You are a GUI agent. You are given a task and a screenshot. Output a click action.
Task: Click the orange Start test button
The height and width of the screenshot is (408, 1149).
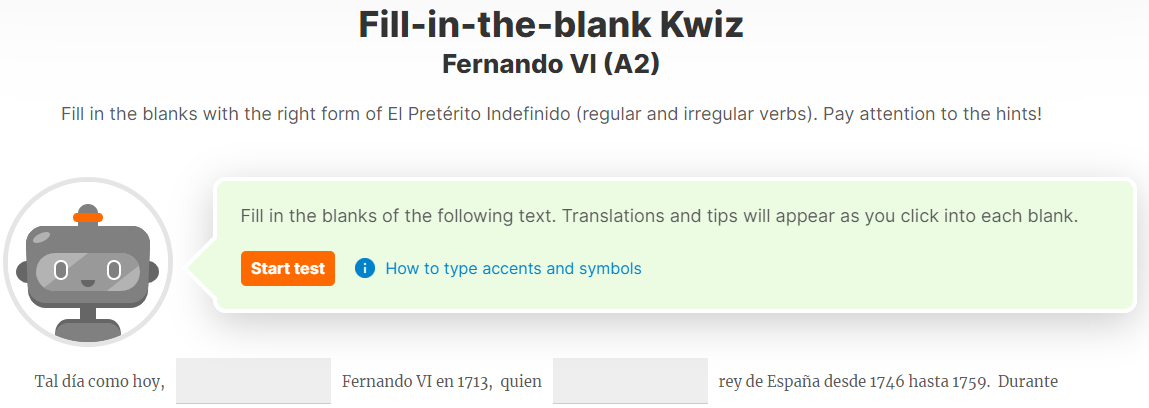click(x=287, y=269)
